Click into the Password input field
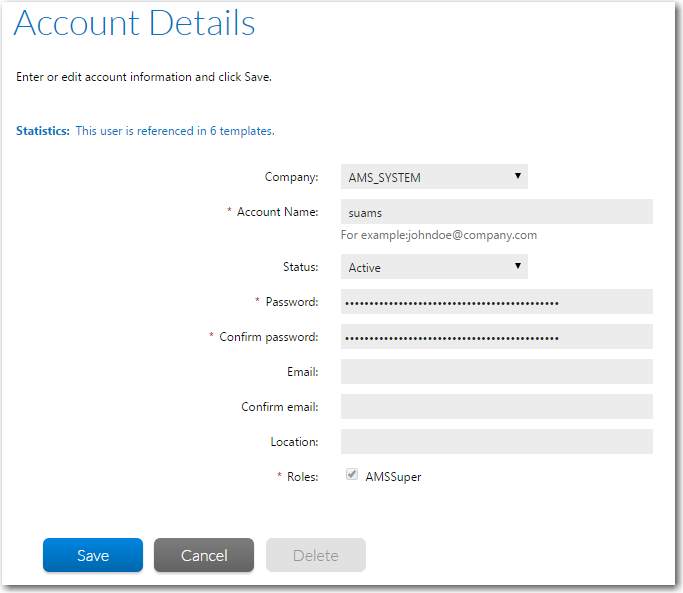Image resolution: width=683 pixels, height=593 pixels. [496, 302]
